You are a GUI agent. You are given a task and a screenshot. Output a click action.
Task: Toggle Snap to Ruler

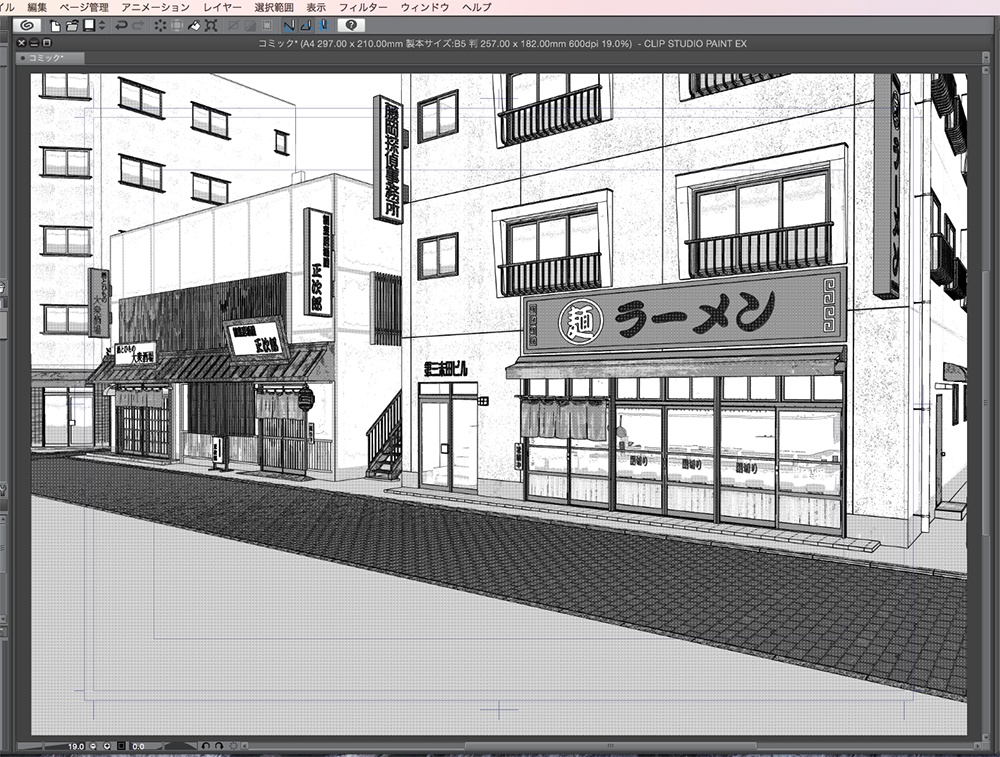pyautogui.click(x=289, y=26)
